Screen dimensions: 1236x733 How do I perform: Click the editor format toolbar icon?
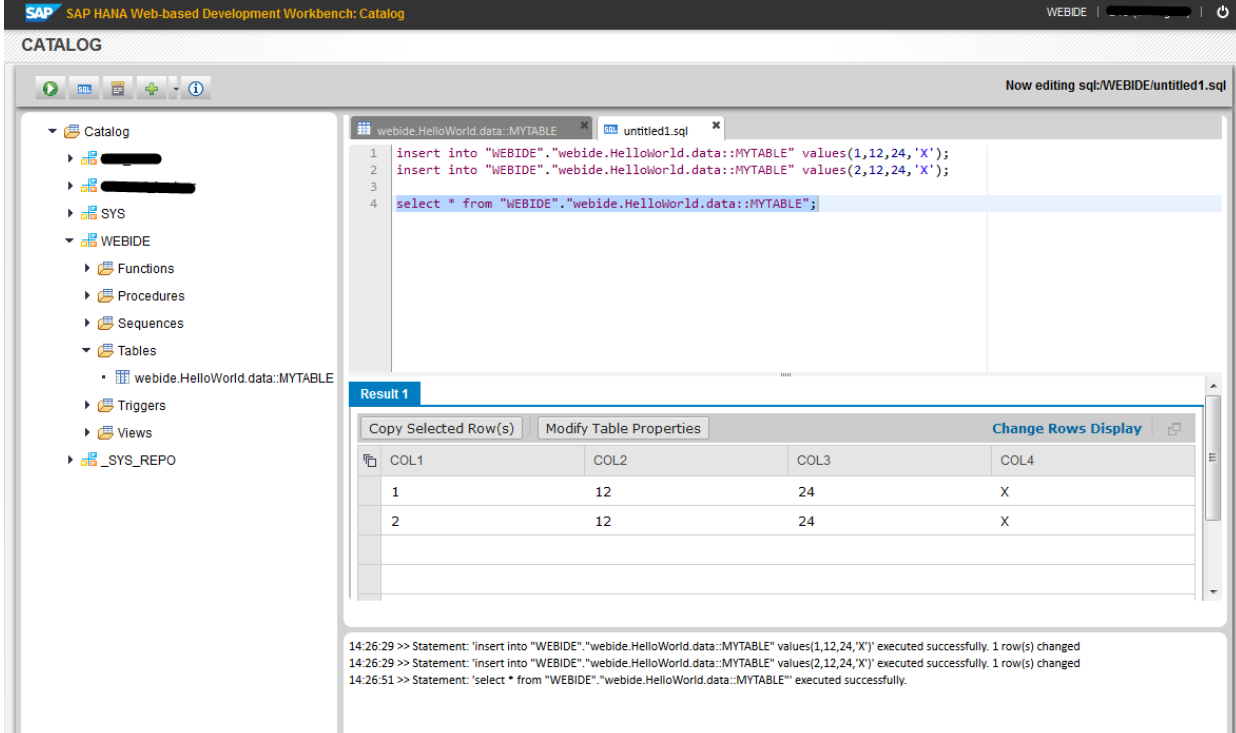click(118, 86)
